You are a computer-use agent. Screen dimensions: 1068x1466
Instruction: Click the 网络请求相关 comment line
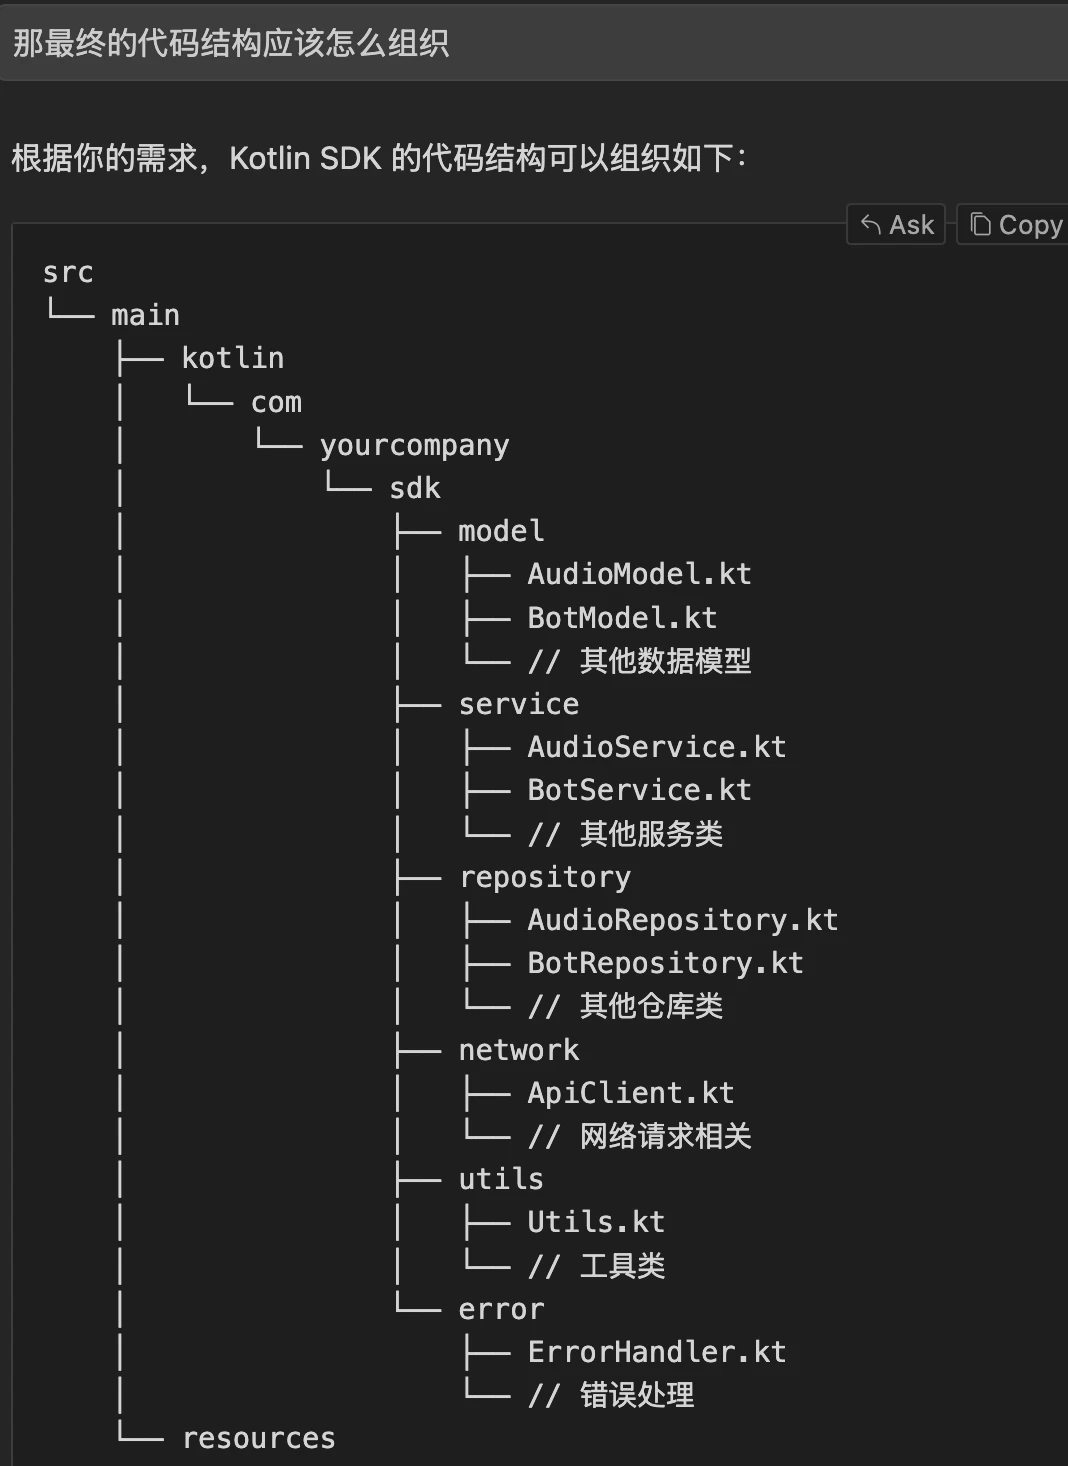pyautogui.click(x=665, y=1136)
